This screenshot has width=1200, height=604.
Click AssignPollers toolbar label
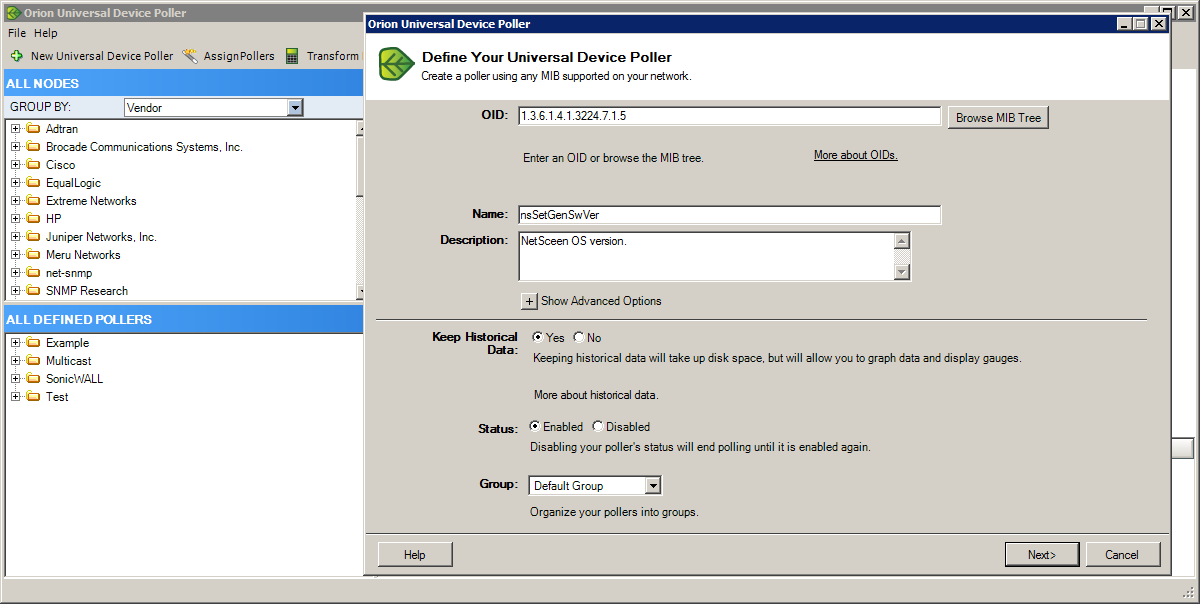click(239, 56)
